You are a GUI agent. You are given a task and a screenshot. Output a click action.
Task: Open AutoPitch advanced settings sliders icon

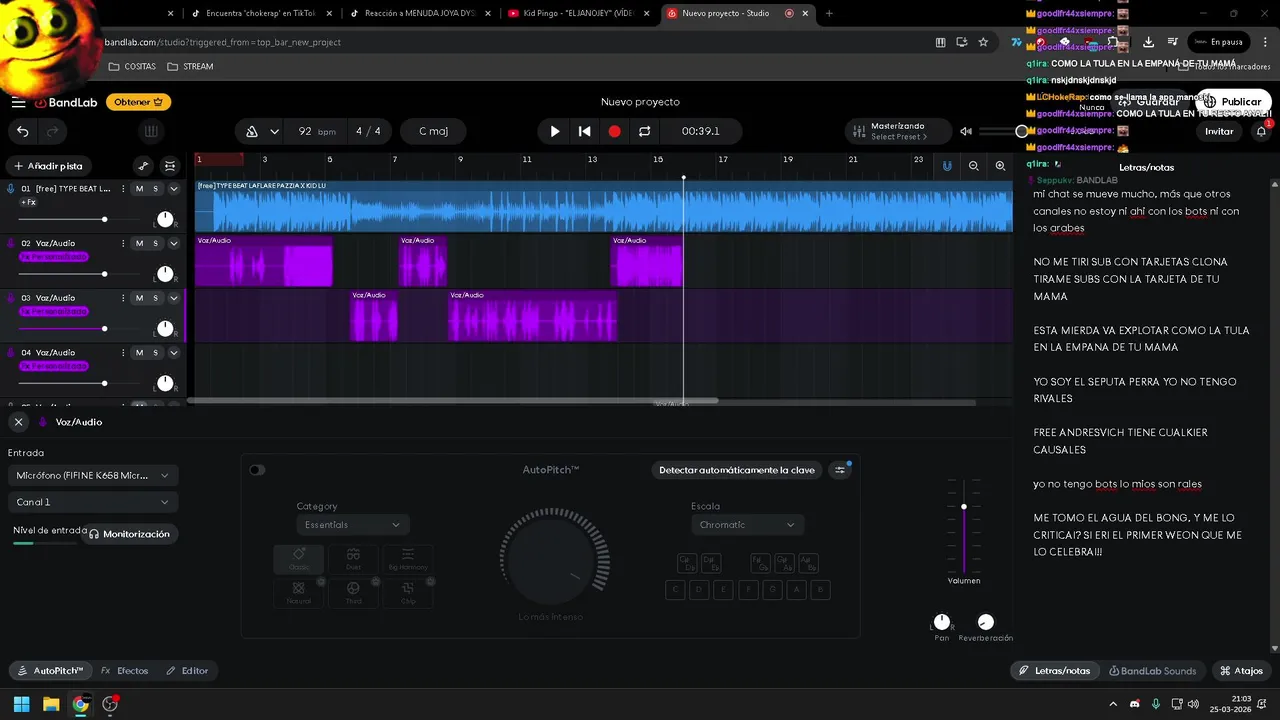click(840, 470)
